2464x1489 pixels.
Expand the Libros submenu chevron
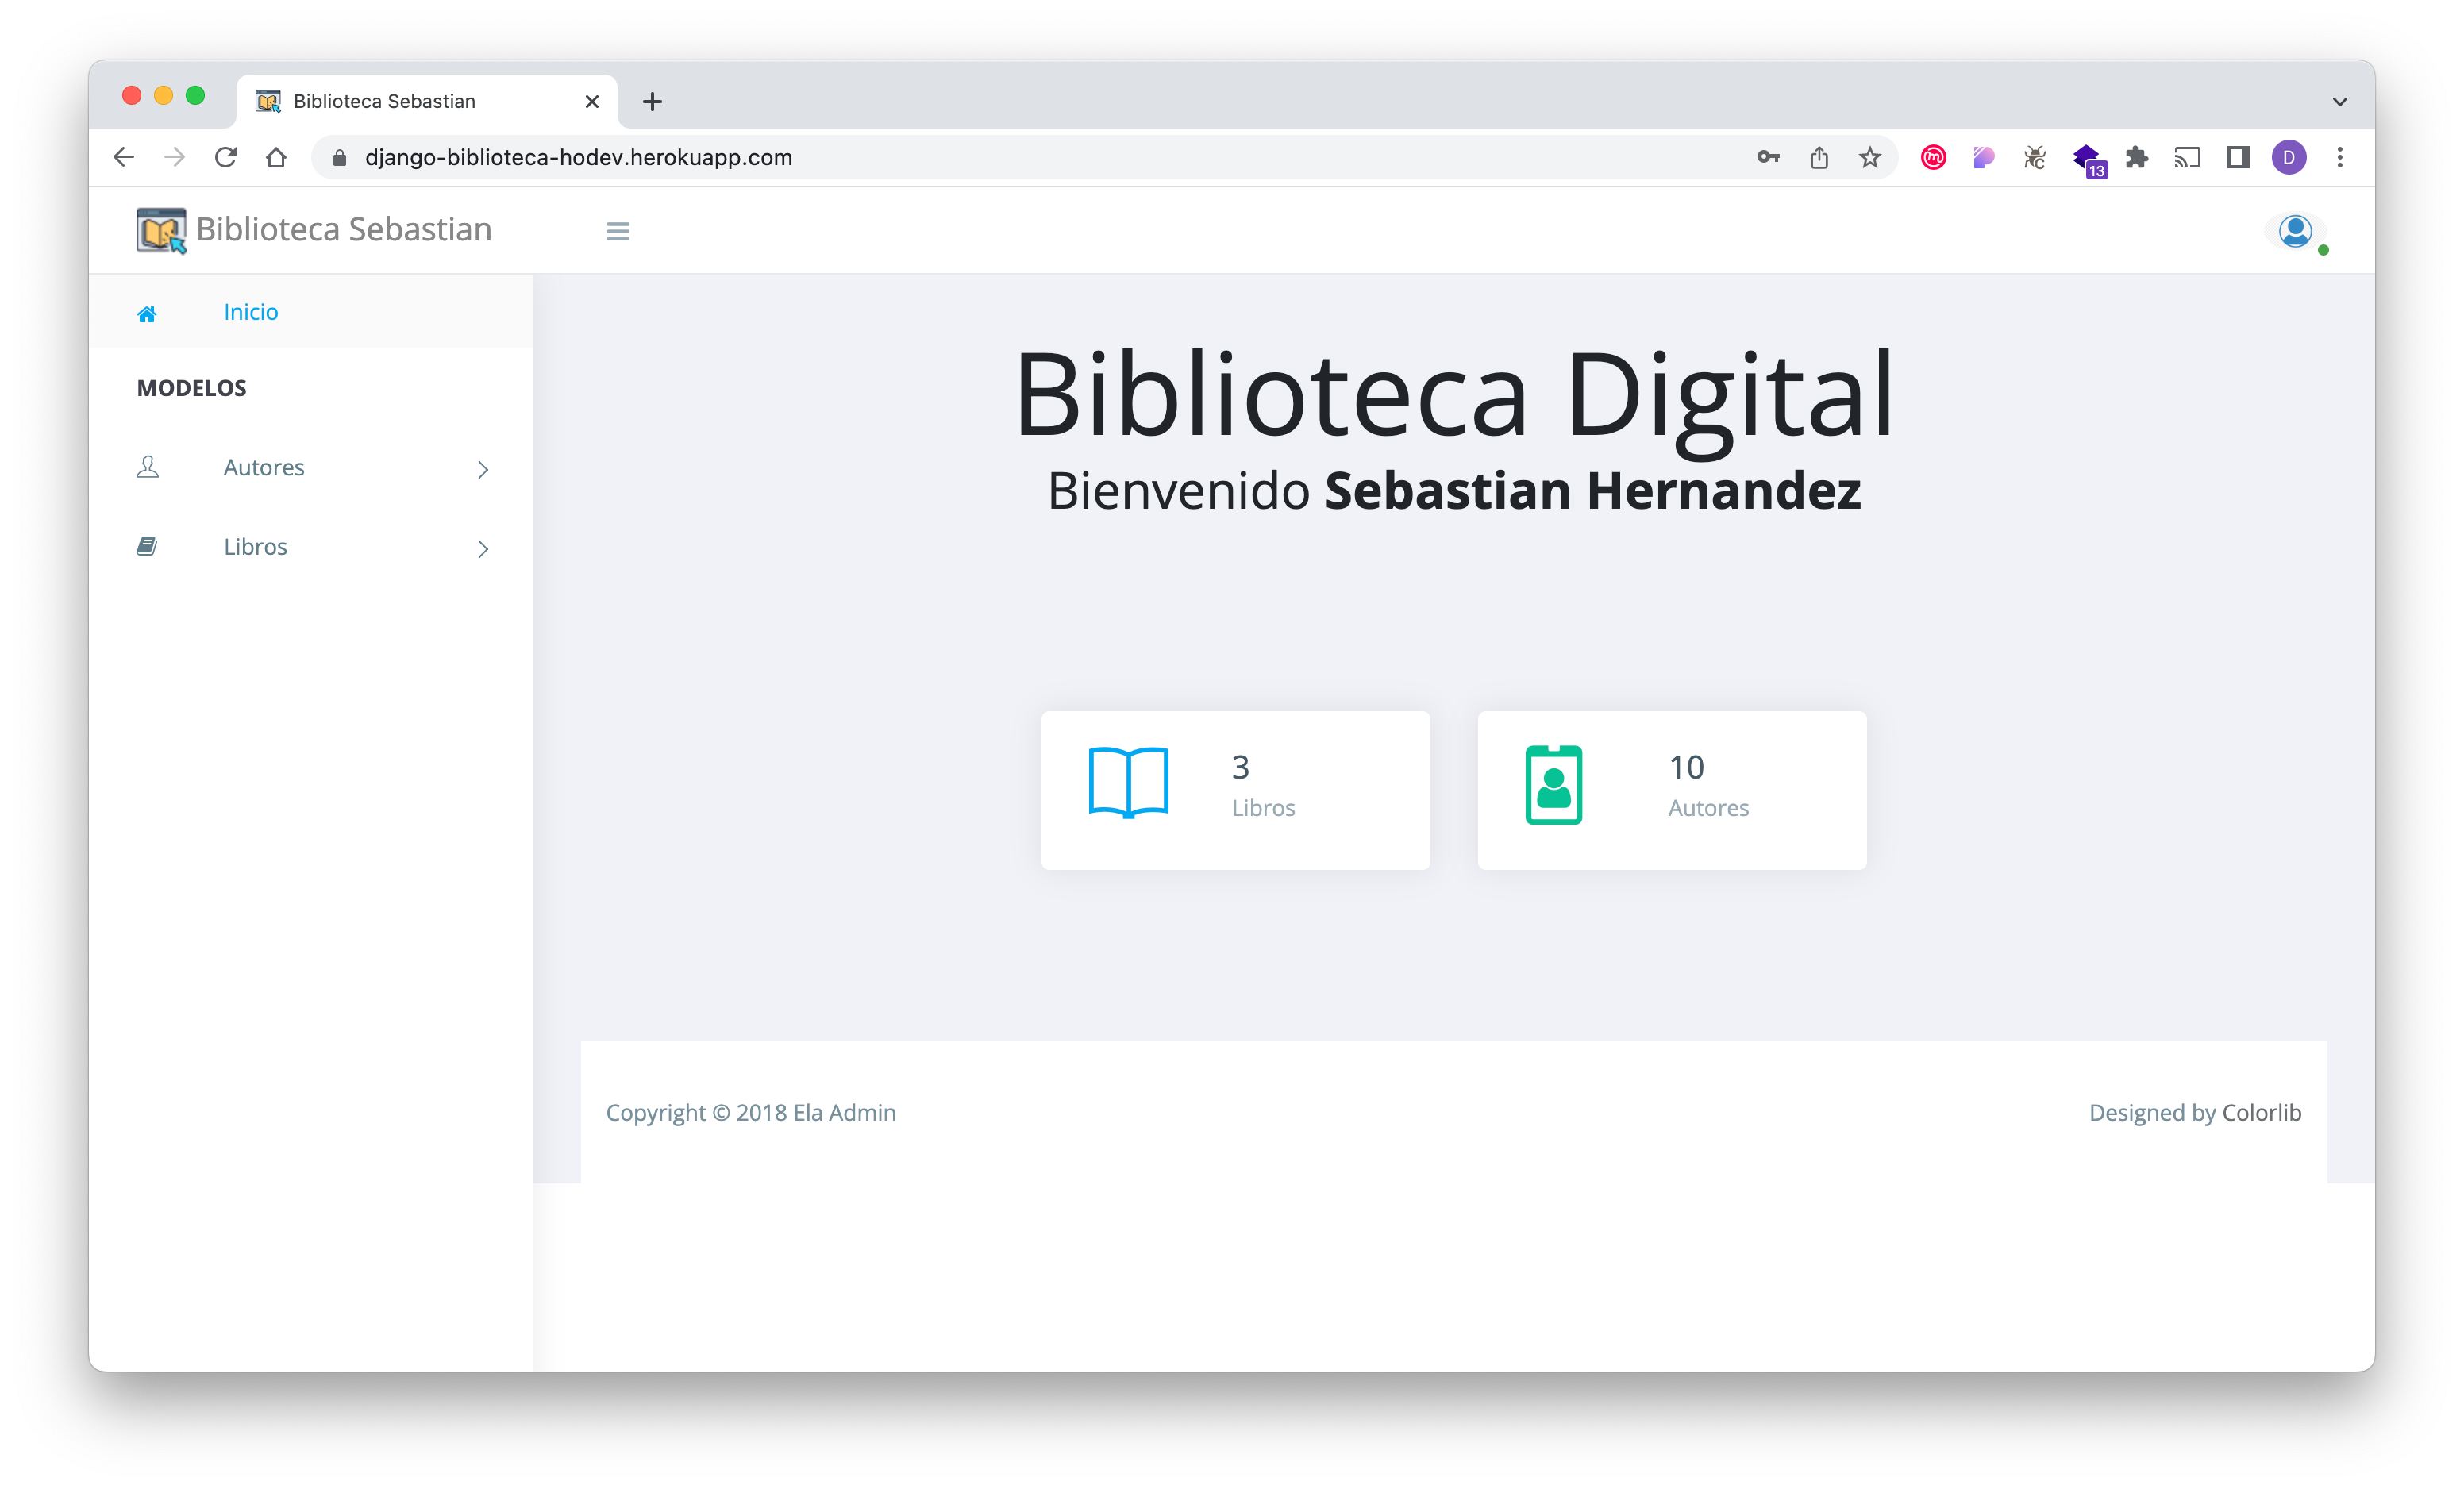pos(483,548)
